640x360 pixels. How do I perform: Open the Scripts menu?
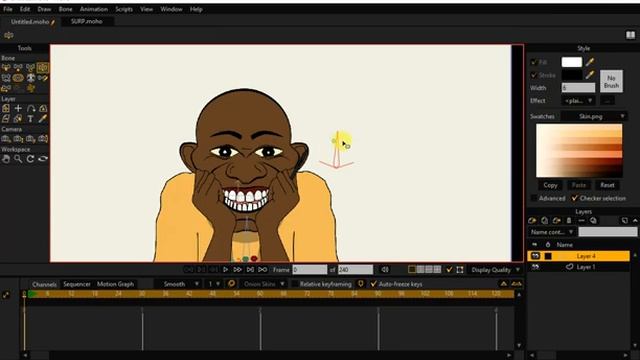[x=124, y=9]
